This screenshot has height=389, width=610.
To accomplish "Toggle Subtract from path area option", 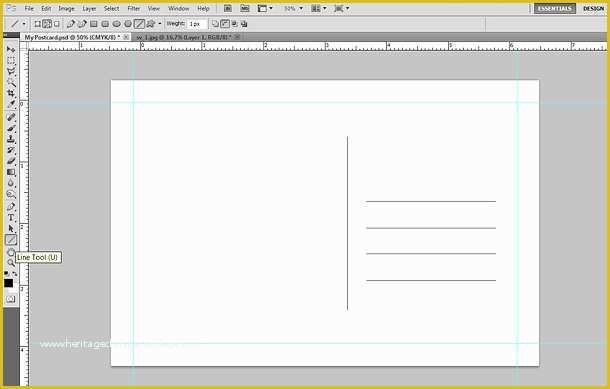I will coord(225,24).
